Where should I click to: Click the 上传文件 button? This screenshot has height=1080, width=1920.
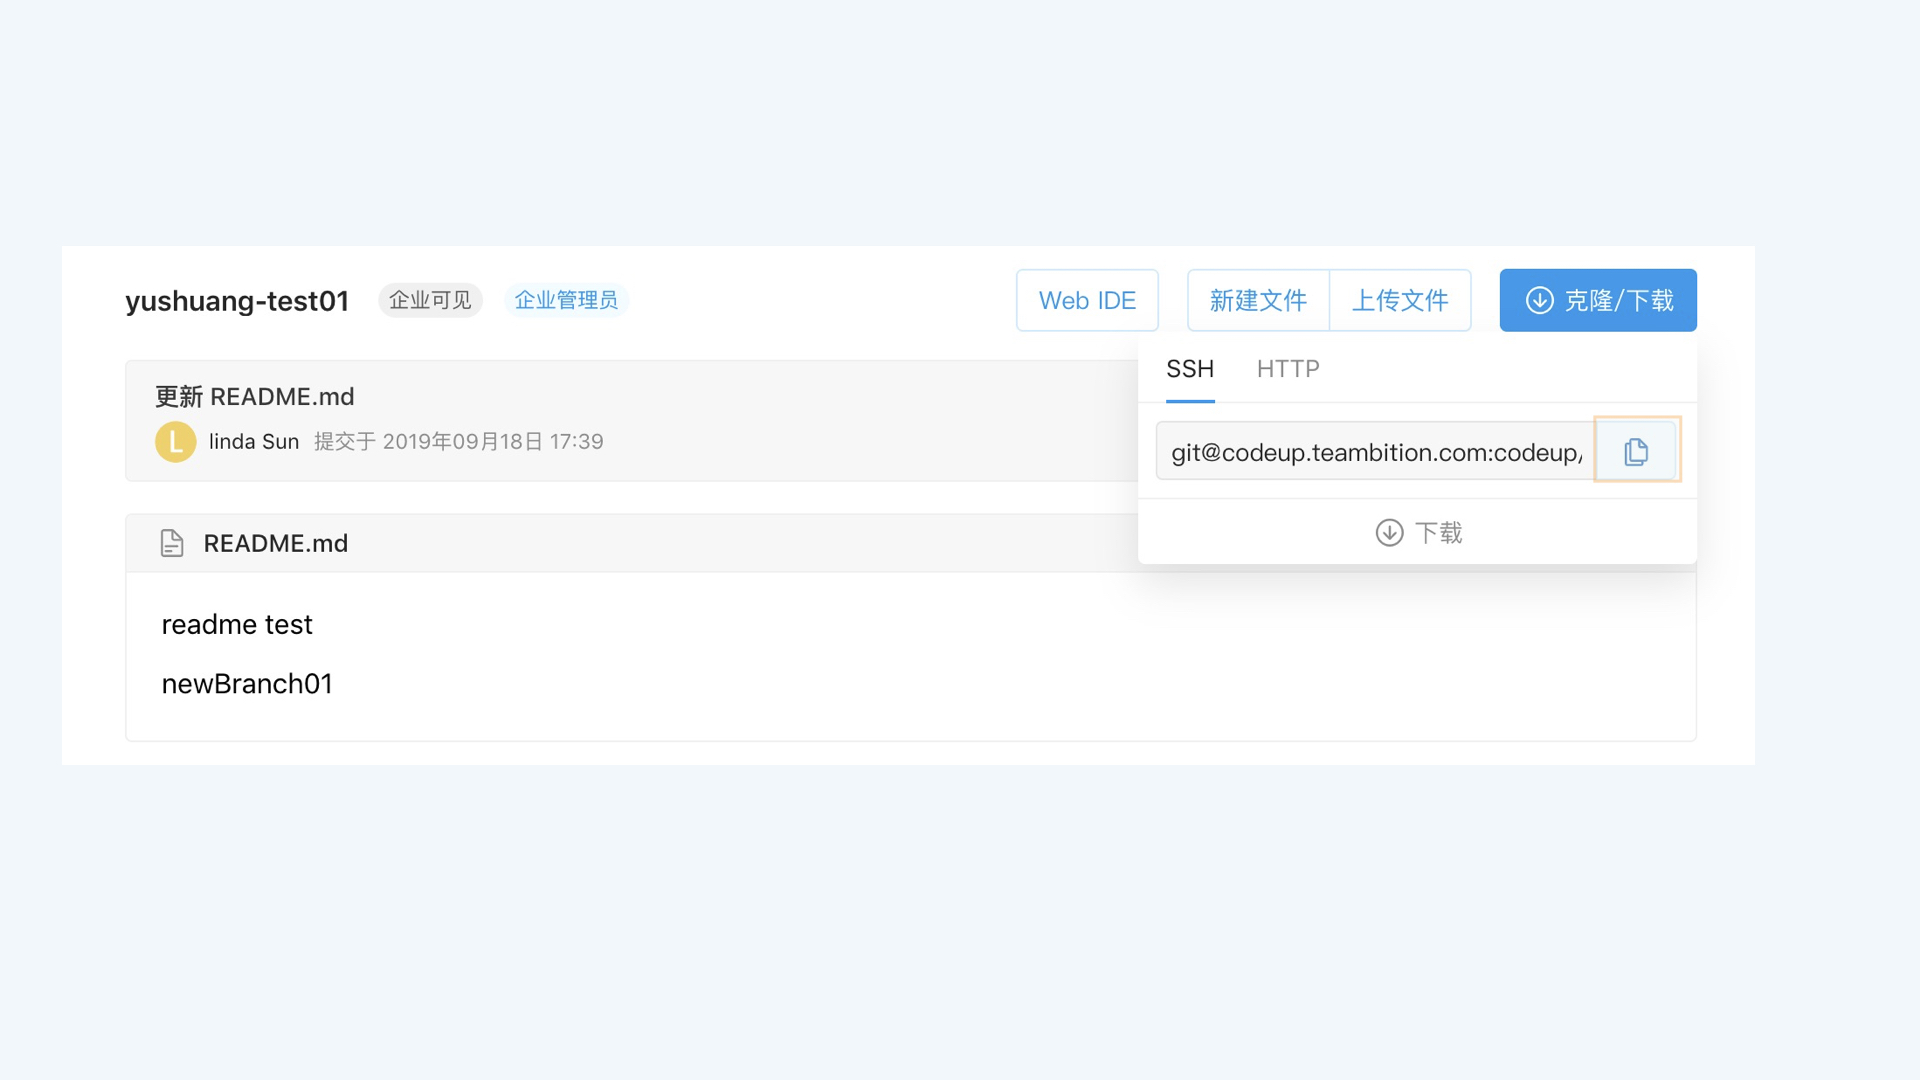click(1400, 300)
